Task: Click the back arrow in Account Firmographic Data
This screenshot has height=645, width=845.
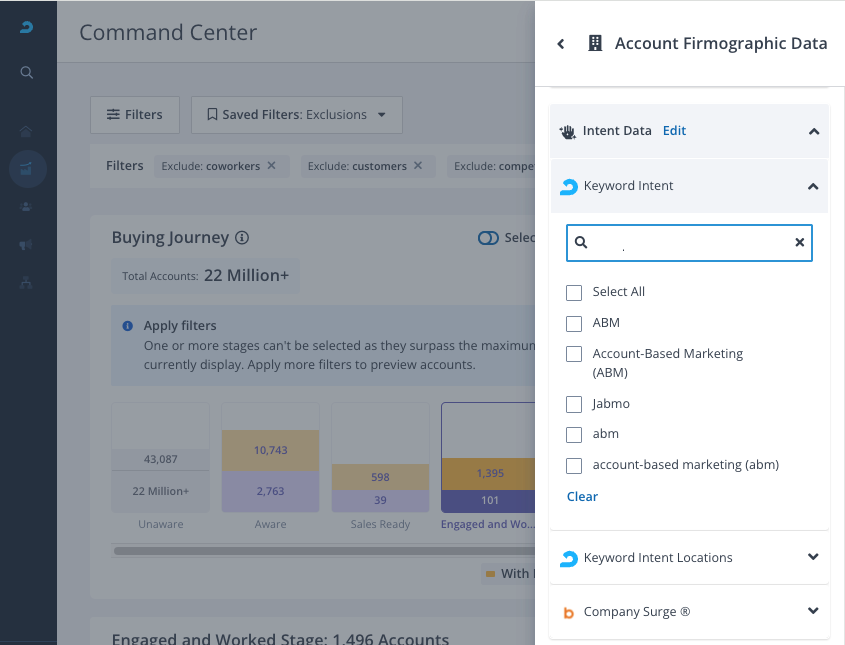Action: [x=561, y=44]
